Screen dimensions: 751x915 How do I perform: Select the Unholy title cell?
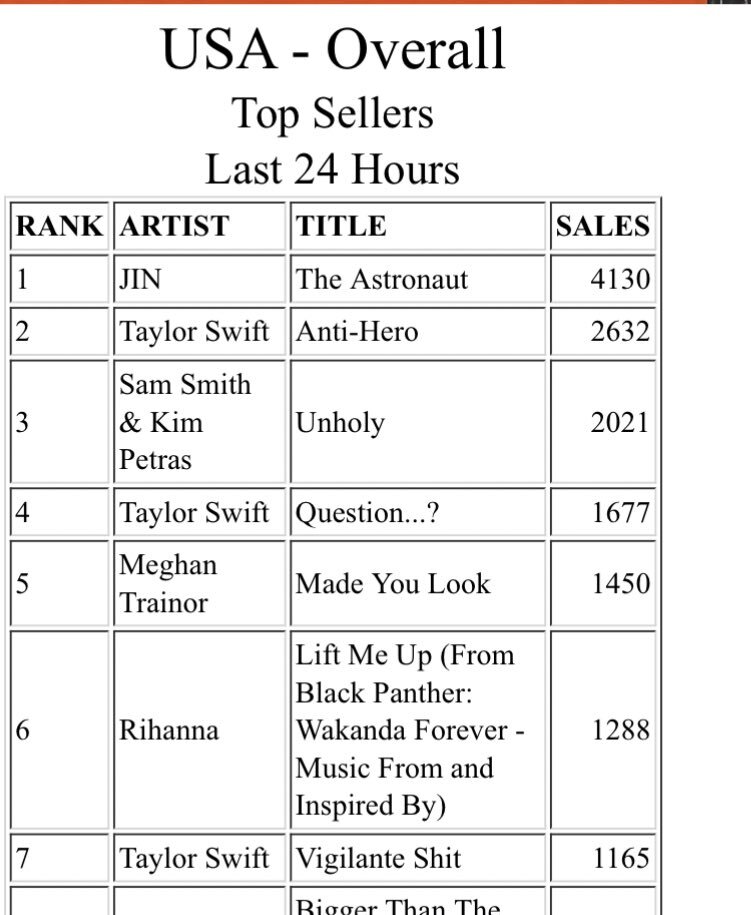(x=340, y=422)
